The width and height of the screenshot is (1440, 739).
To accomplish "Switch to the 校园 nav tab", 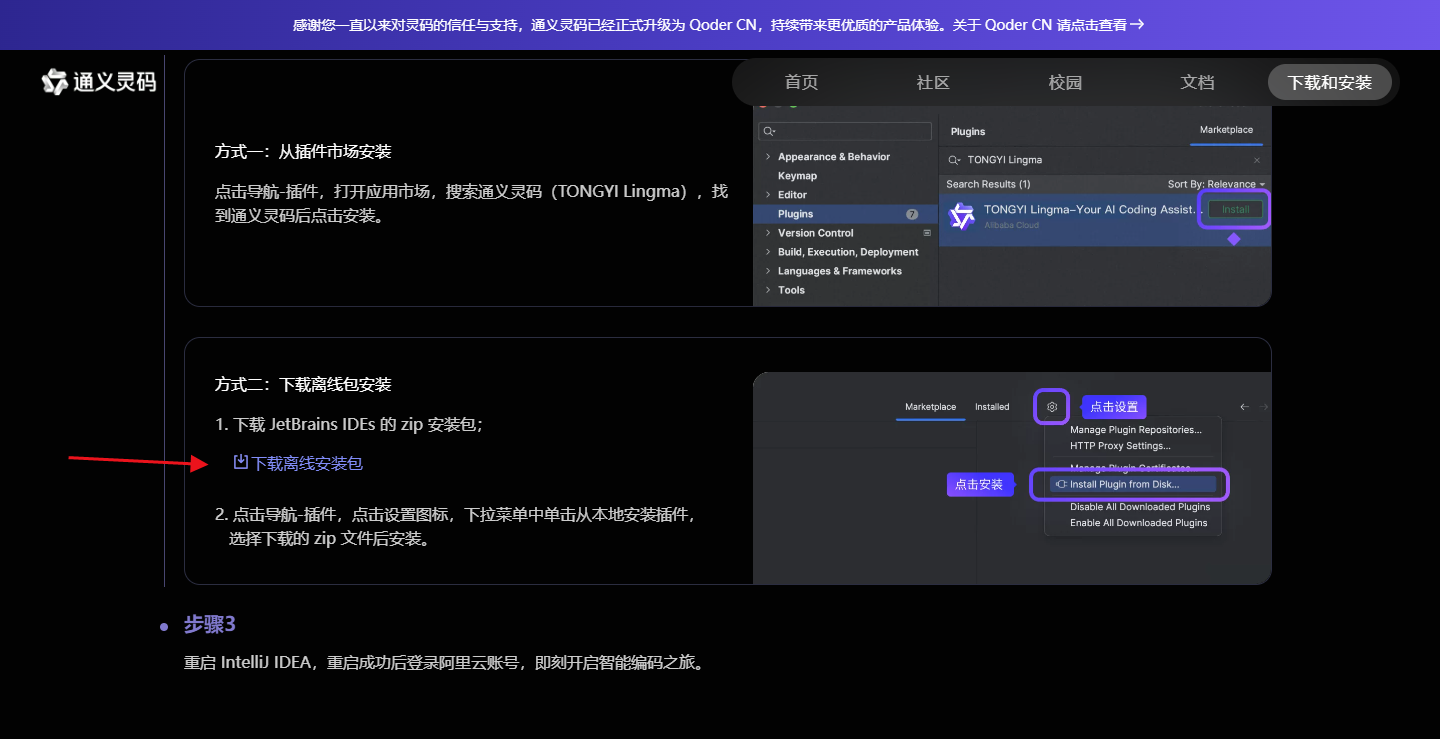I will pos(1065,82).
